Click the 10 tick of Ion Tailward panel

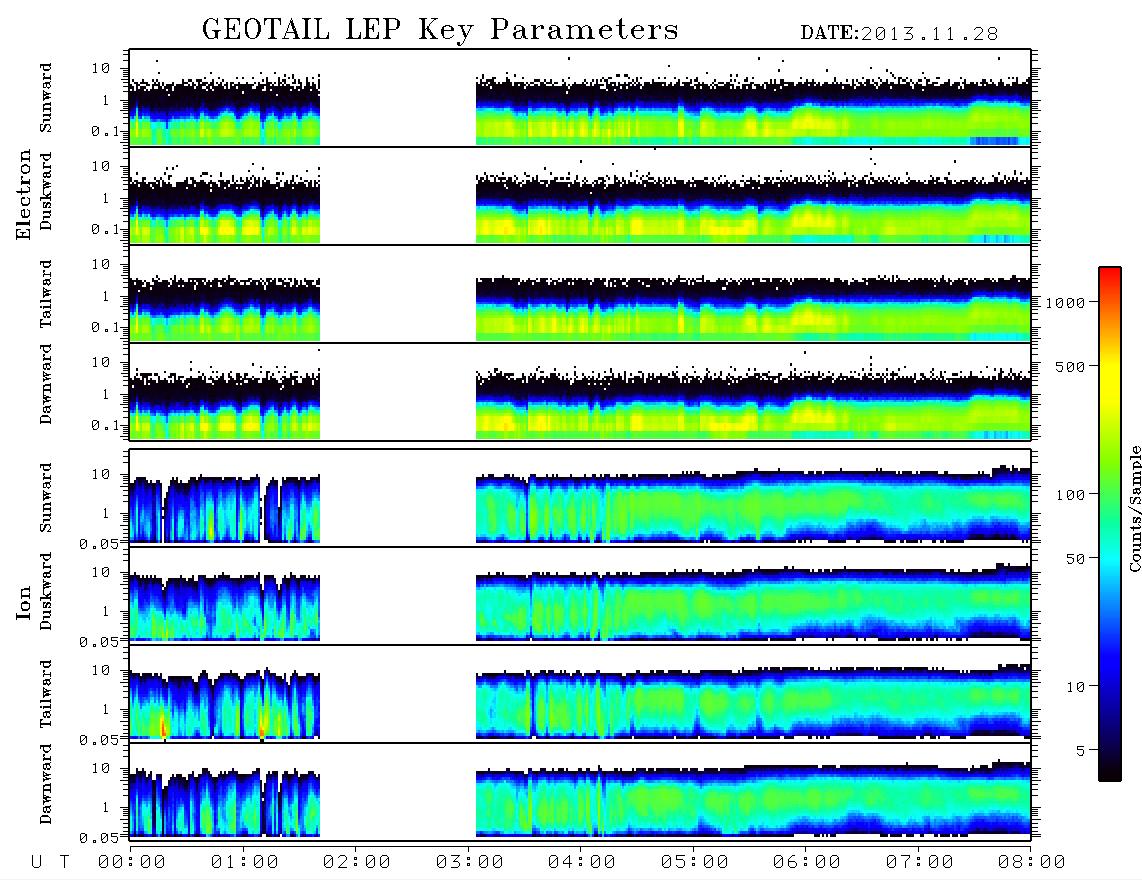101,670
